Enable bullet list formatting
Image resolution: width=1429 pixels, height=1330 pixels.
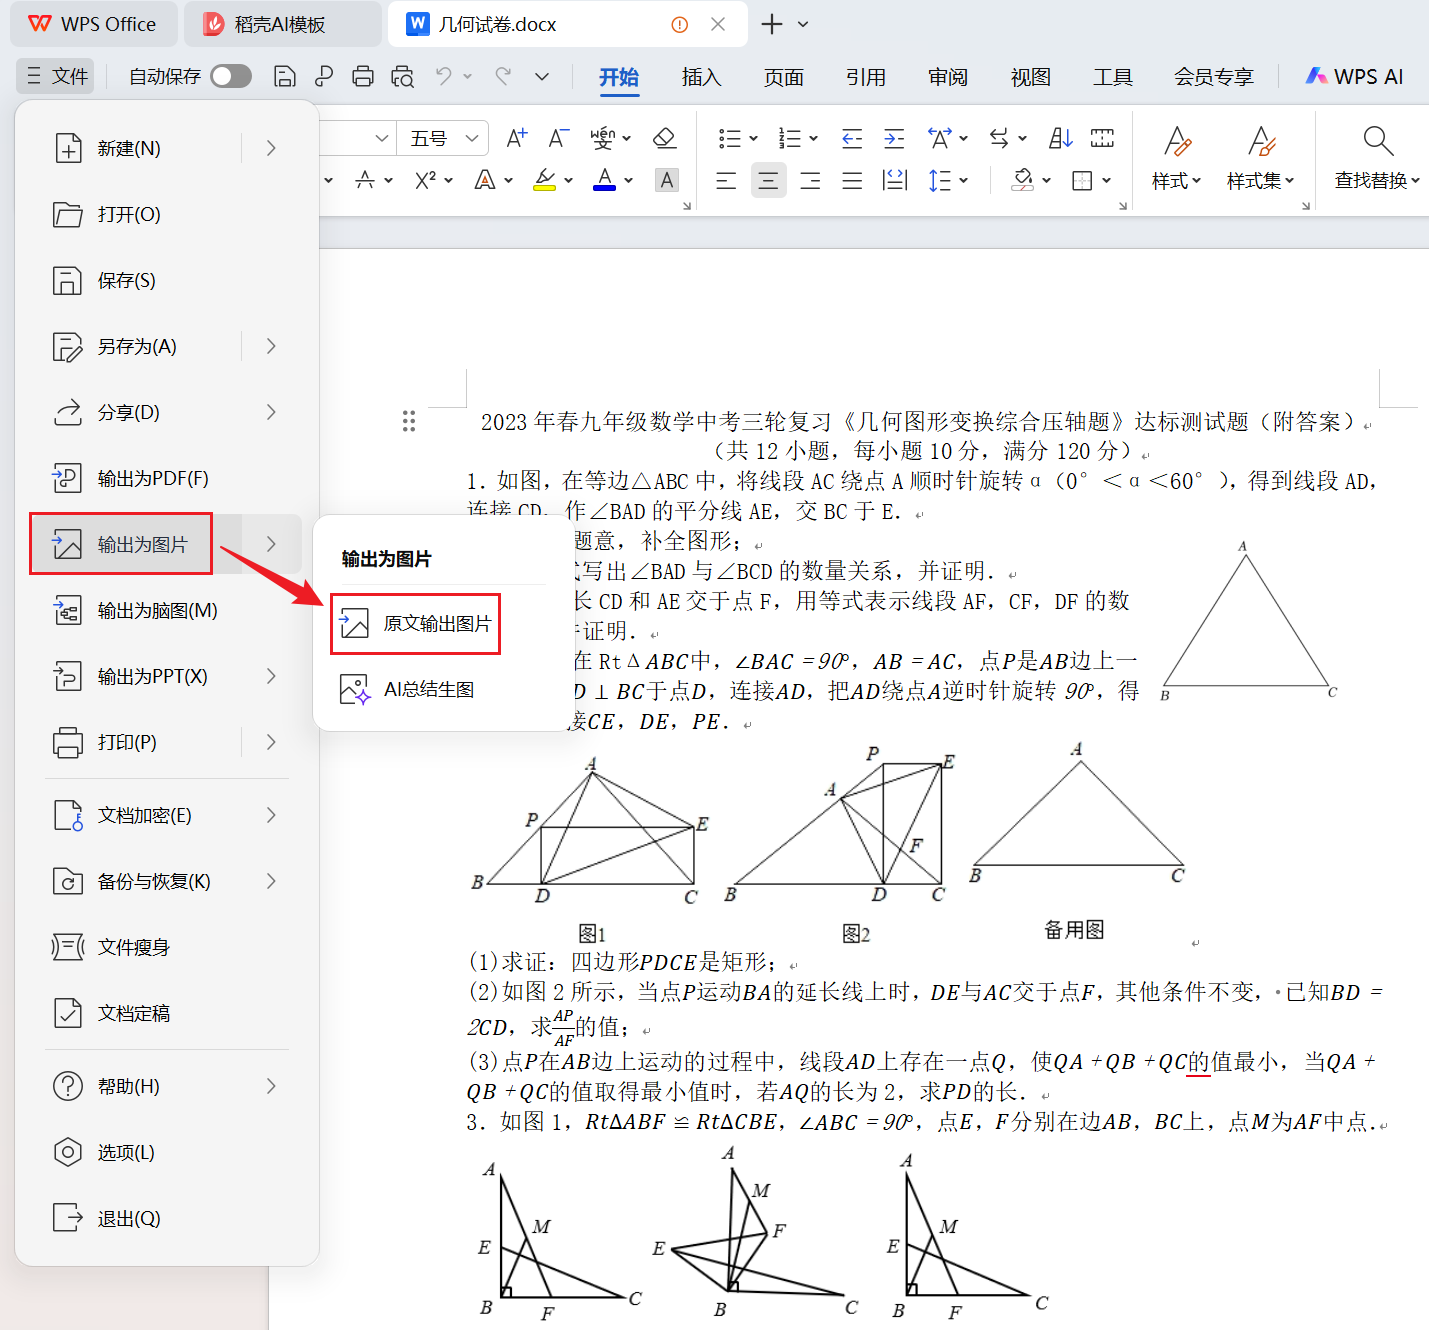pos(731,138)
